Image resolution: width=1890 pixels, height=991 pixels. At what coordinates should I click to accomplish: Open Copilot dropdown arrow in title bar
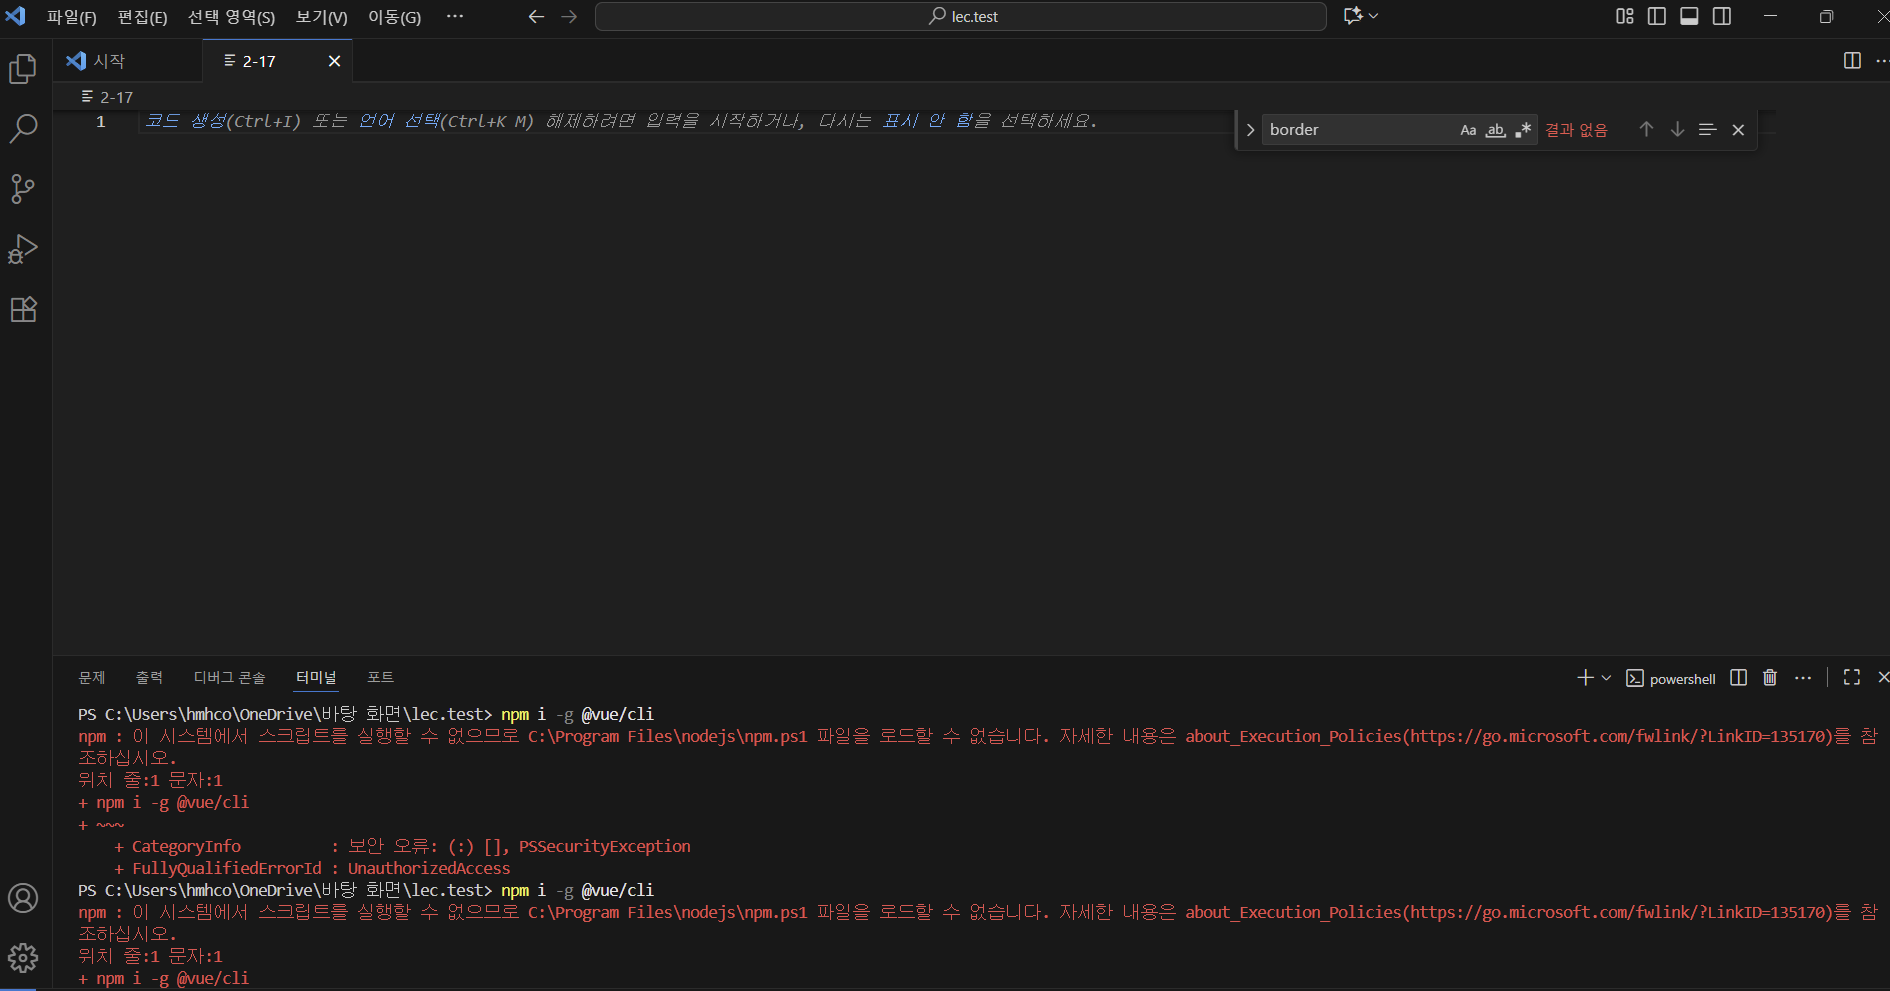coord(1374,16)
